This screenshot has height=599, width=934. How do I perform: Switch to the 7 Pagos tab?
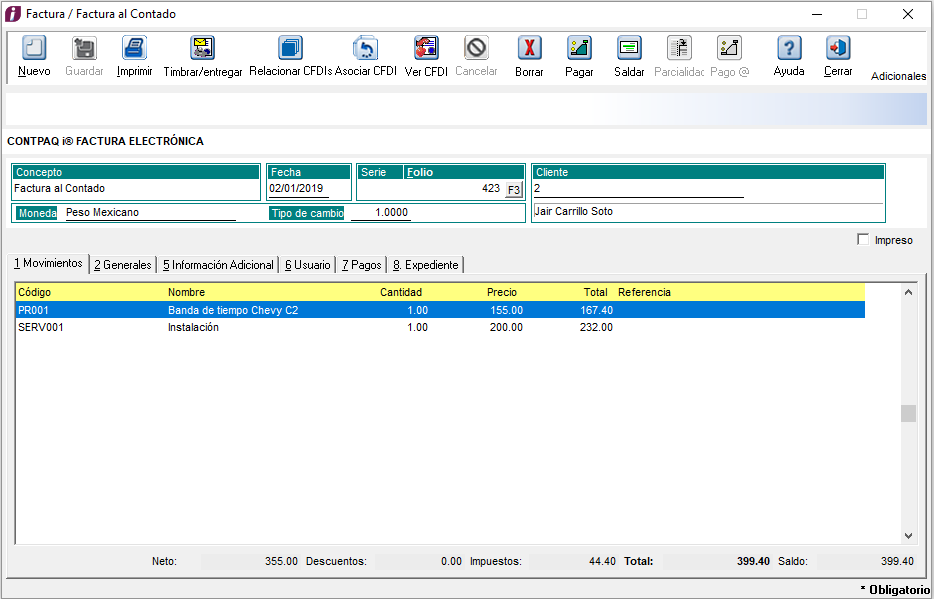[361, 265]
